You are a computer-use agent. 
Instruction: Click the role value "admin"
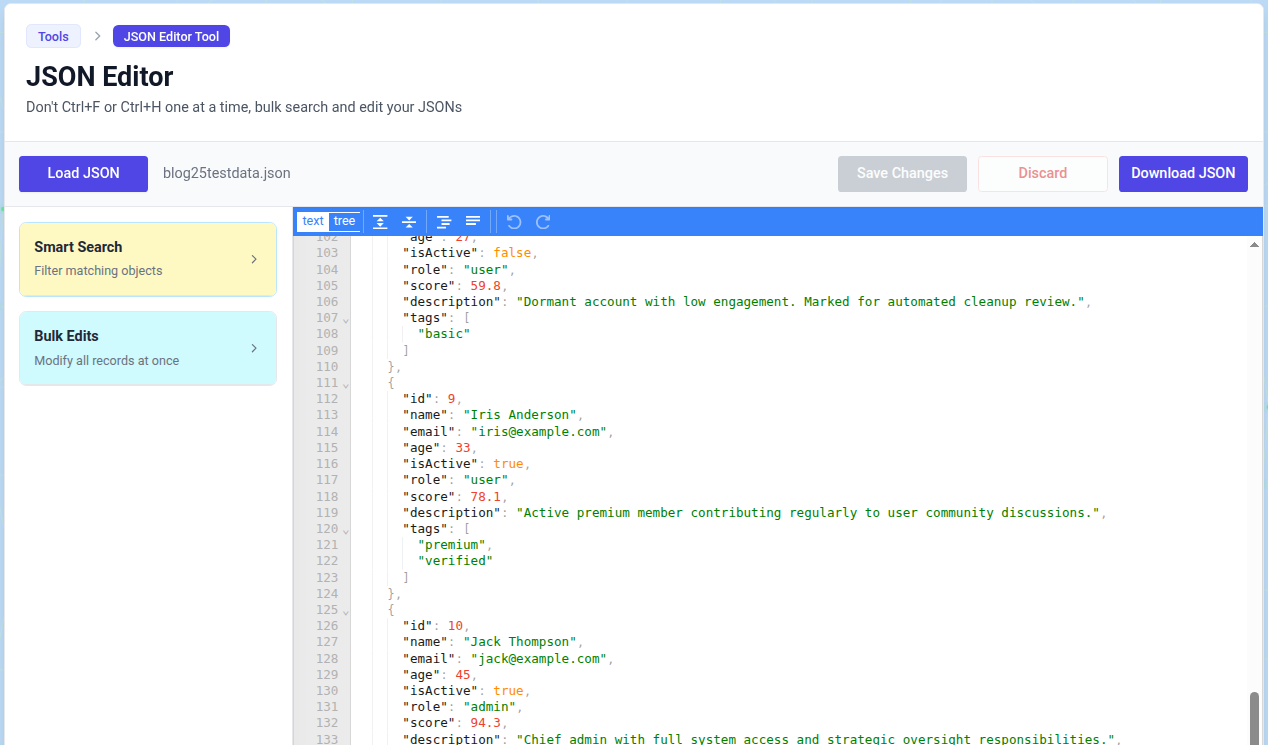[490, 707]
